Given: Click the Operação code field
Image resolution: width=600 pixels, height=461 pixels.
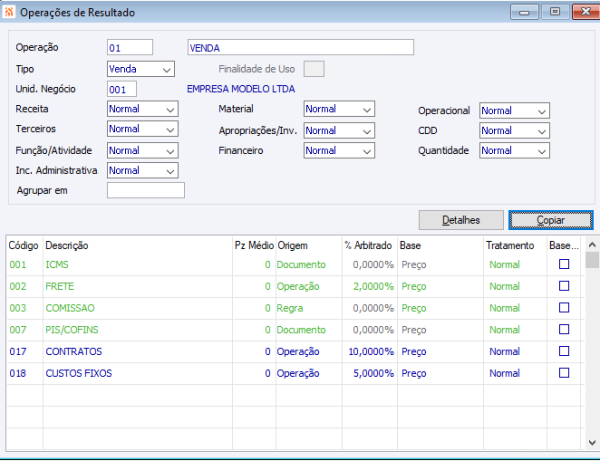Looking at the screenshot, I should click(x=129, y=47).
